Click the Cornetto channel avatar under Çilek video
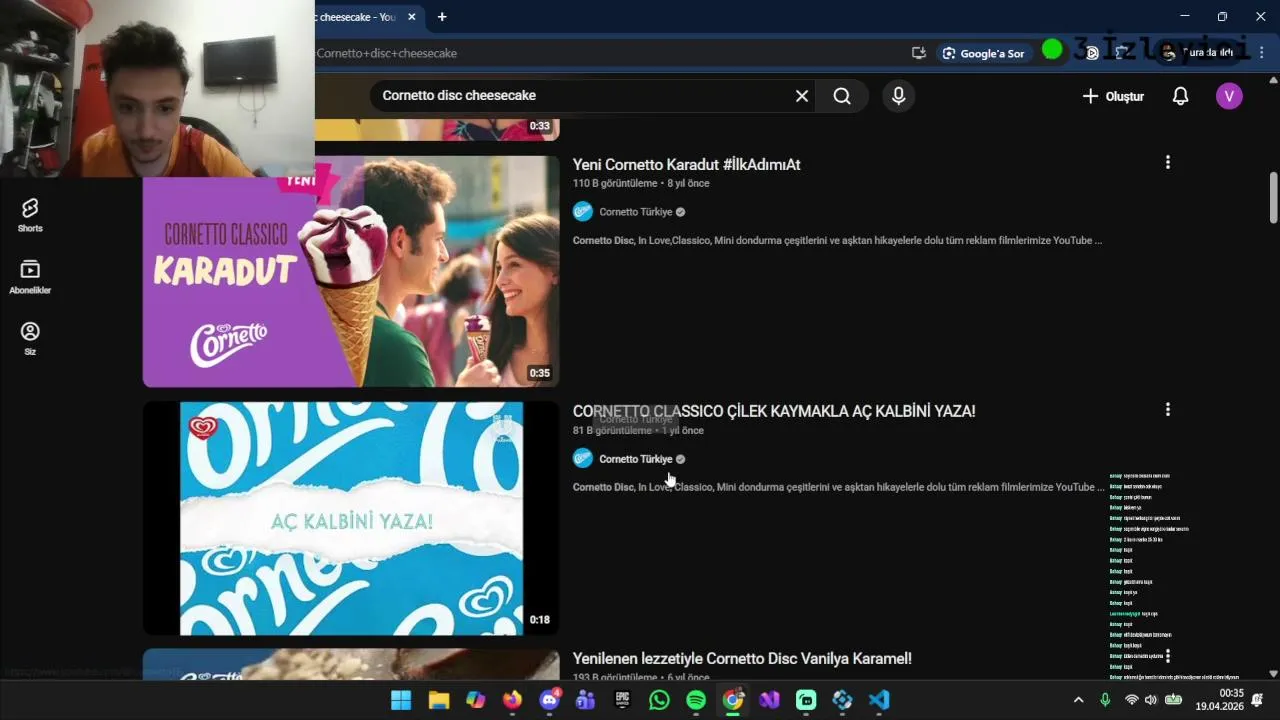Screen dimensions: 1280x720 coord(583,459)
